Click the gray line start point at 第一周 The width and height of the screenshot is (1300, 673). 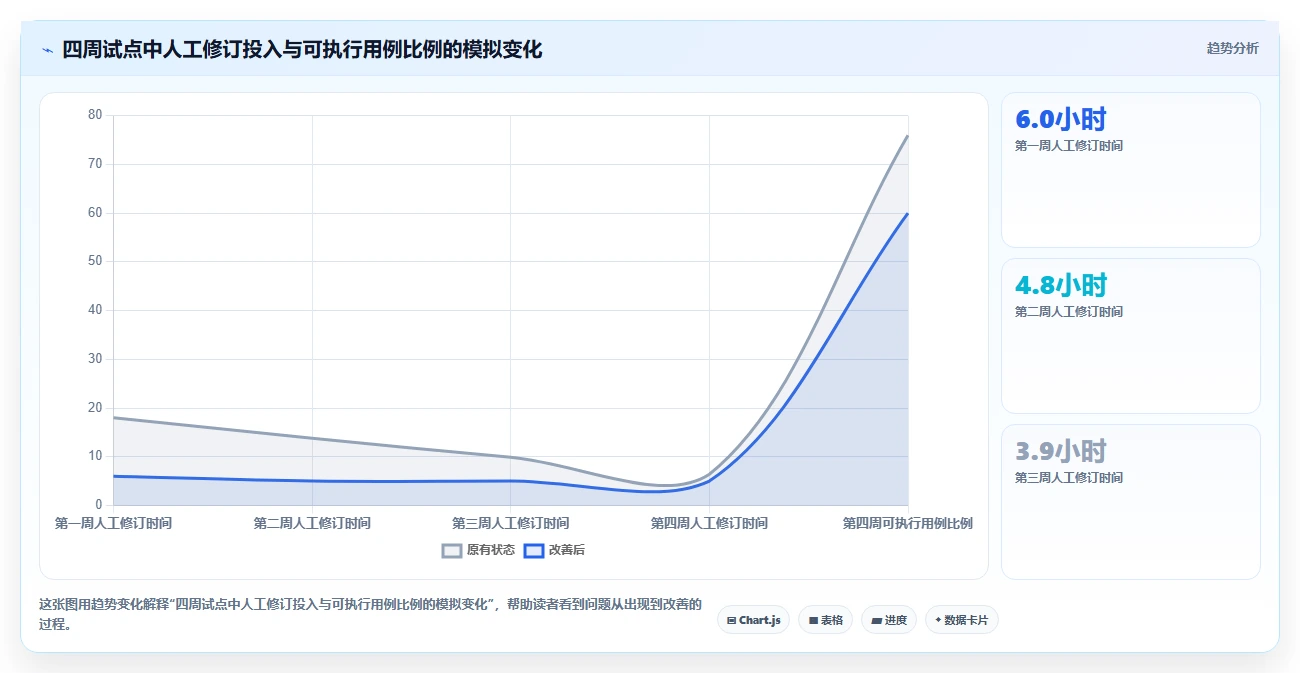[x=114, y=418]
